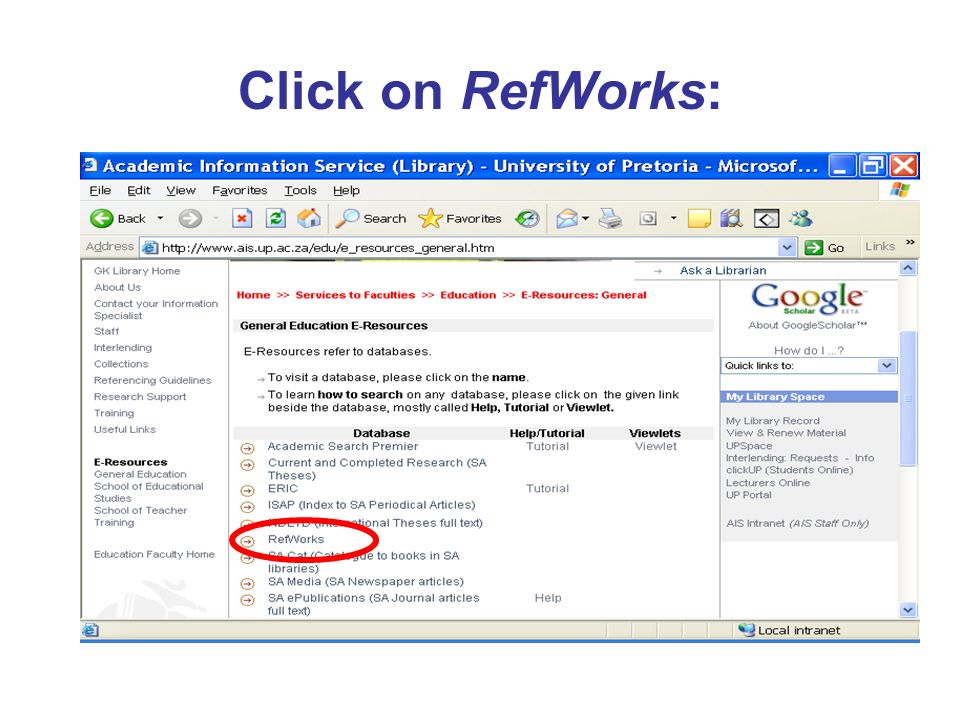The image size is (960, 720).
Task: Click the Home icon in toolbar
Action: coord(309,218)
